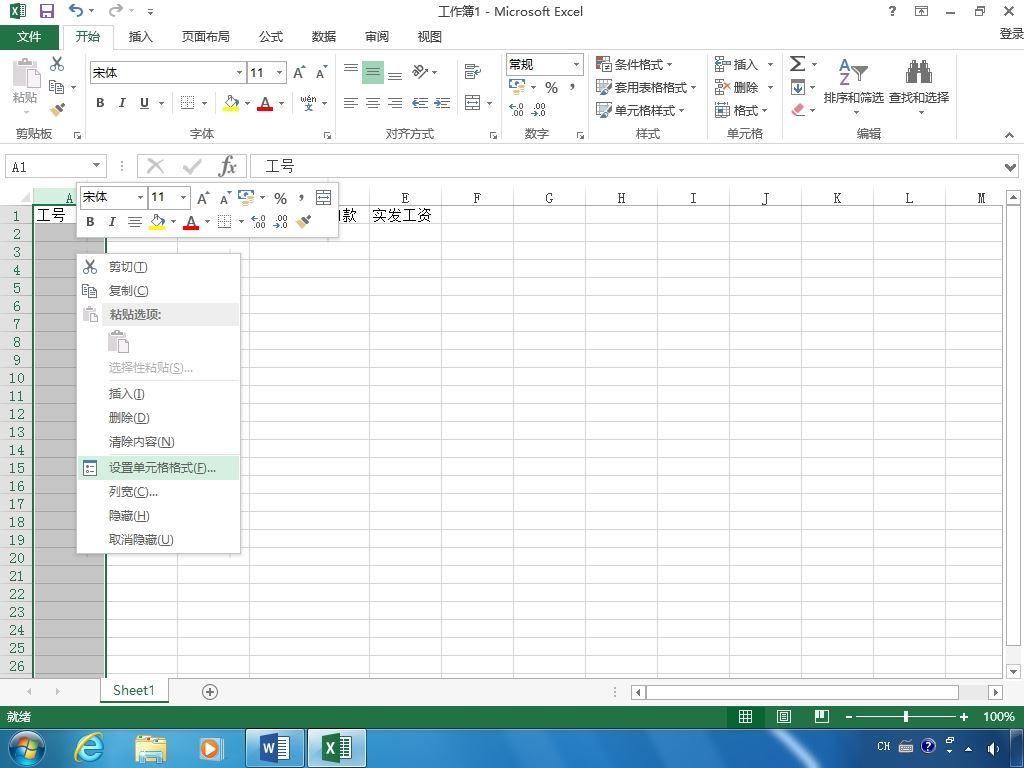The image size is (1024, 768).
Task: Toggle Bold in the ribbon Font group
Action: point(100,103)
